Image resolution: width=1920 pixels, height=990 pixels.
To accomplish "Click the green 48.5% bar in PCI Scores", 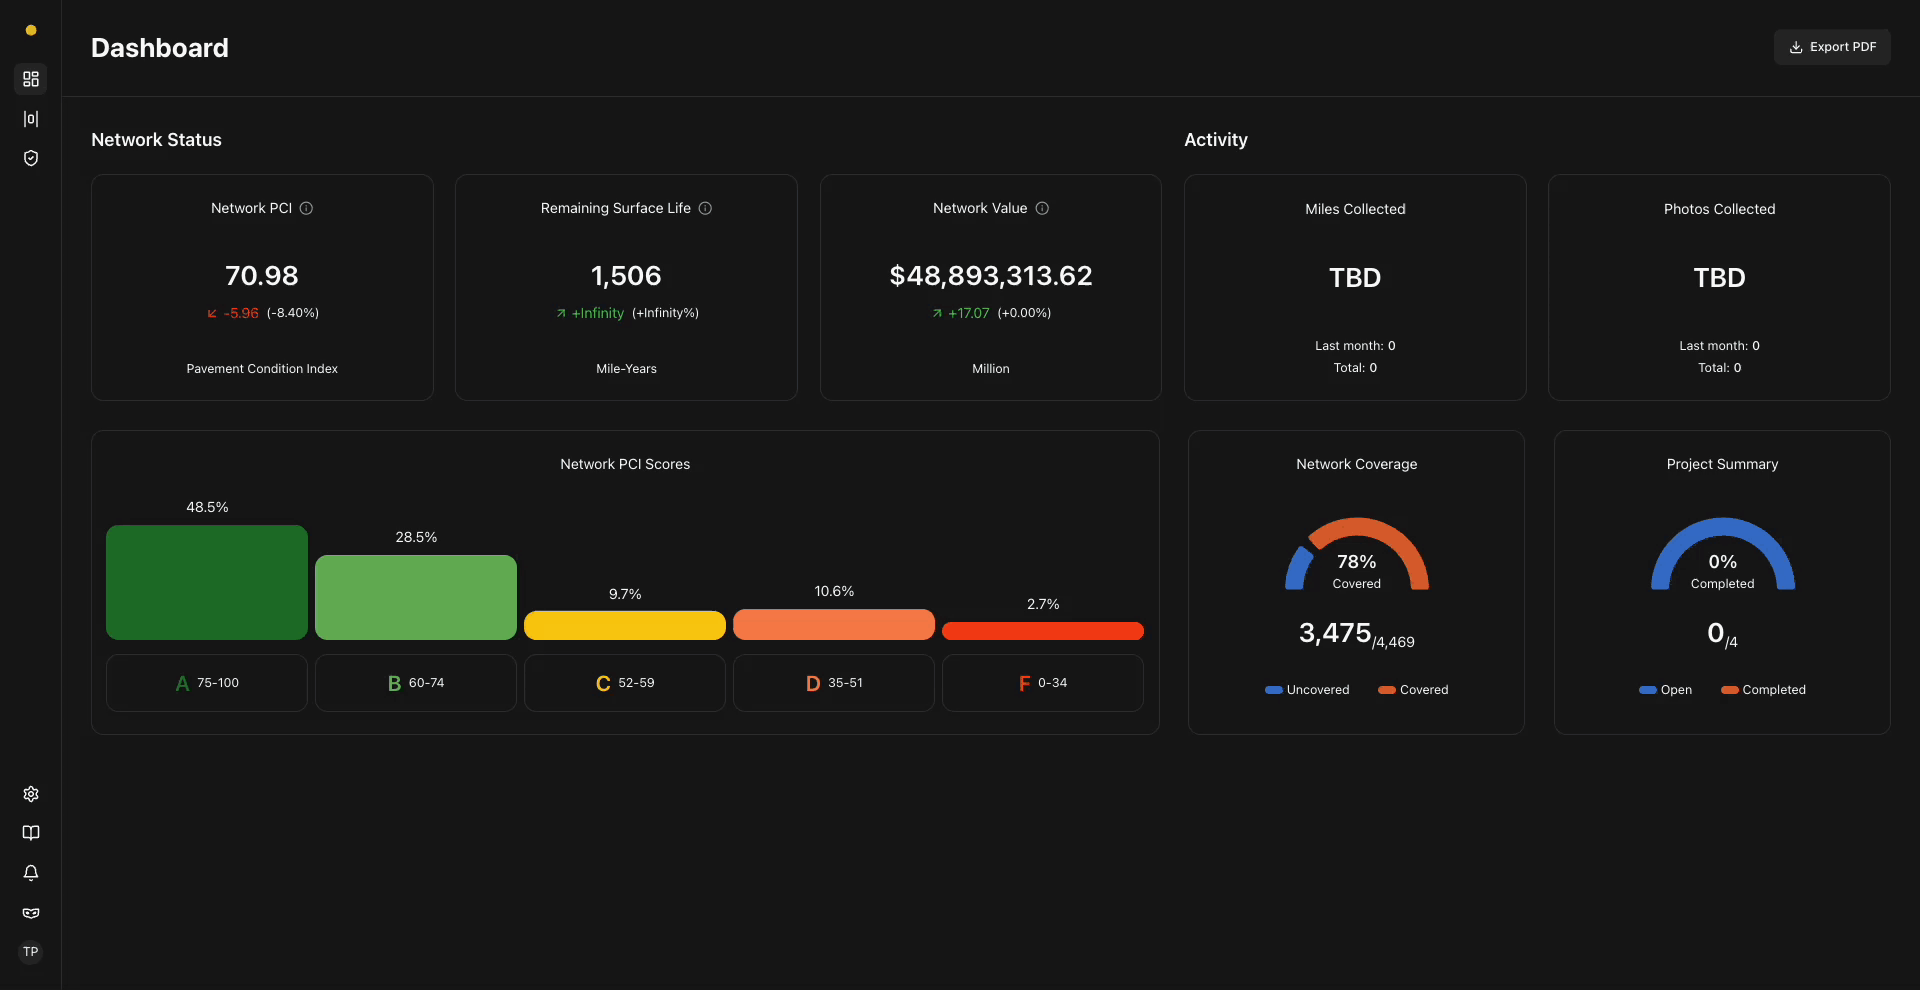I will [205, 582].
